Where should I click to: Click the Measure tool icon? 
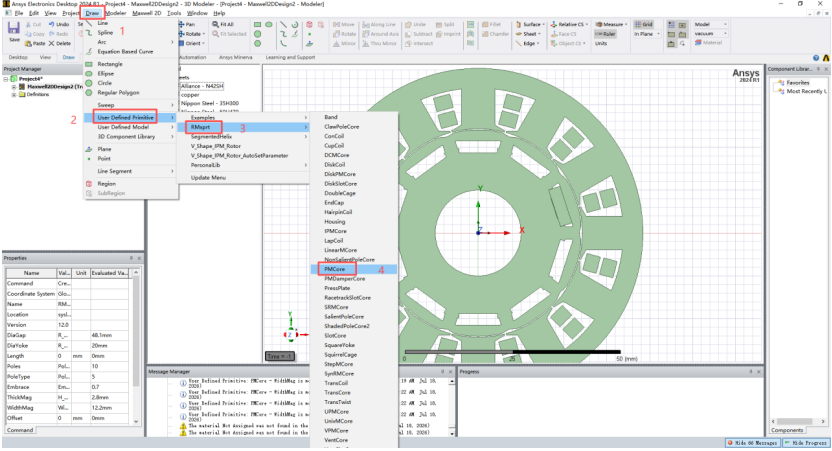point(599,24)
